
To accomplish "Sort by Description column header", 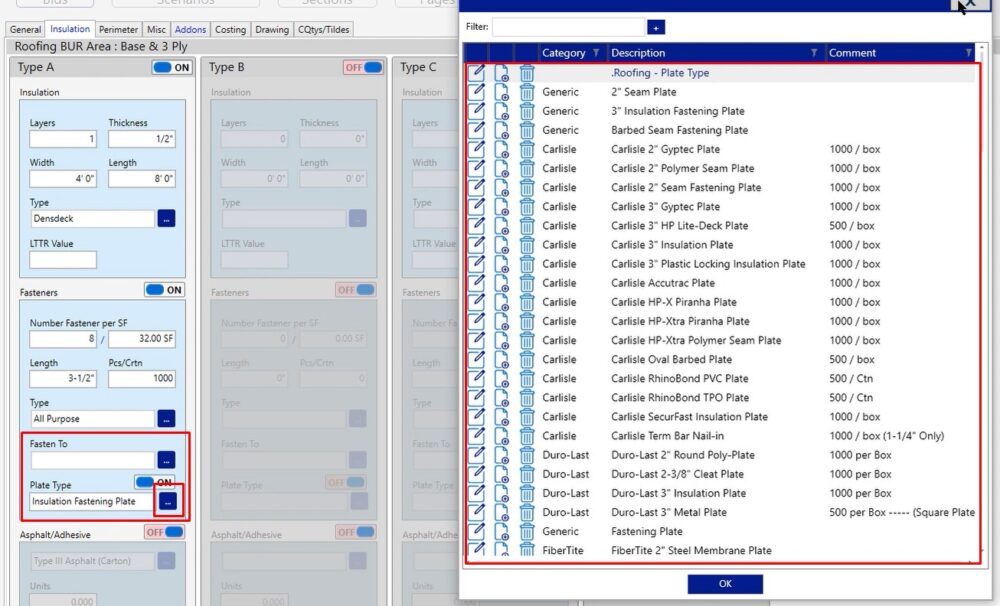I will (x=638, y=53).
